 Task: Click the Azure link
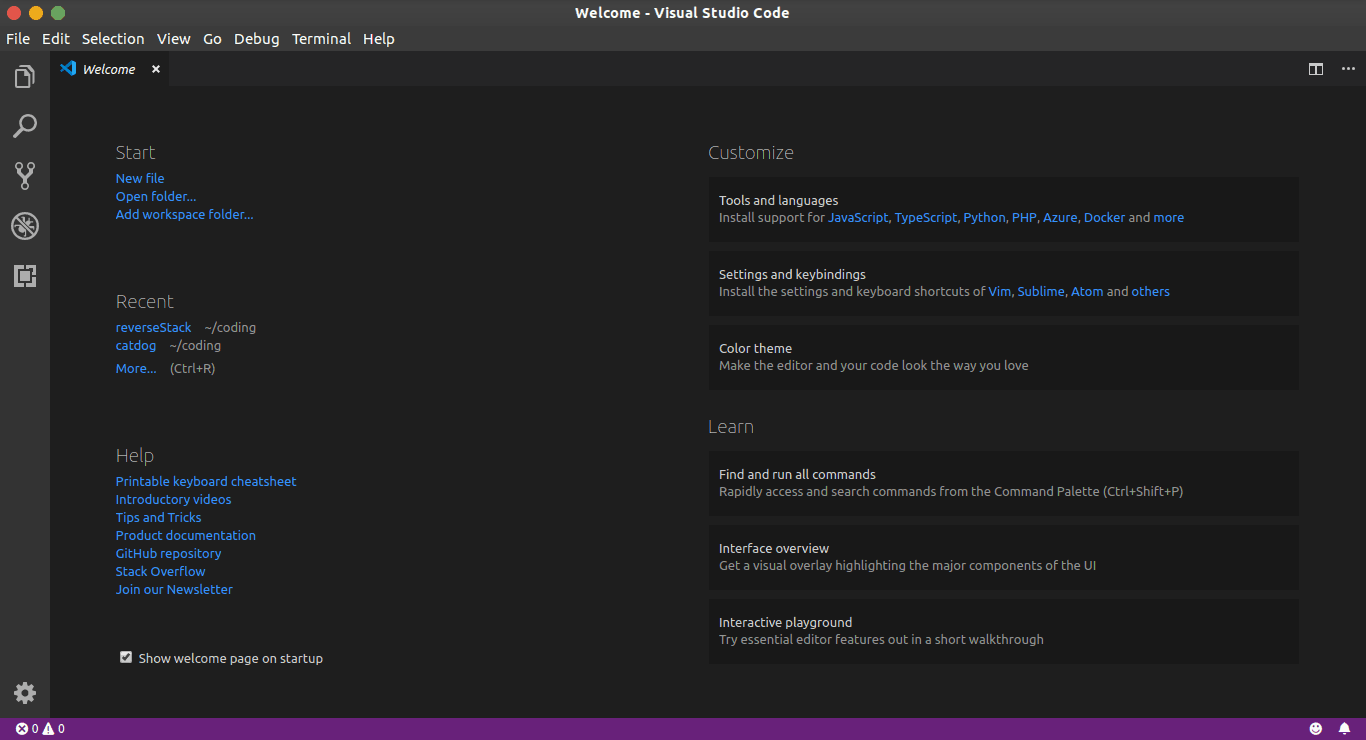(1060, 217)
